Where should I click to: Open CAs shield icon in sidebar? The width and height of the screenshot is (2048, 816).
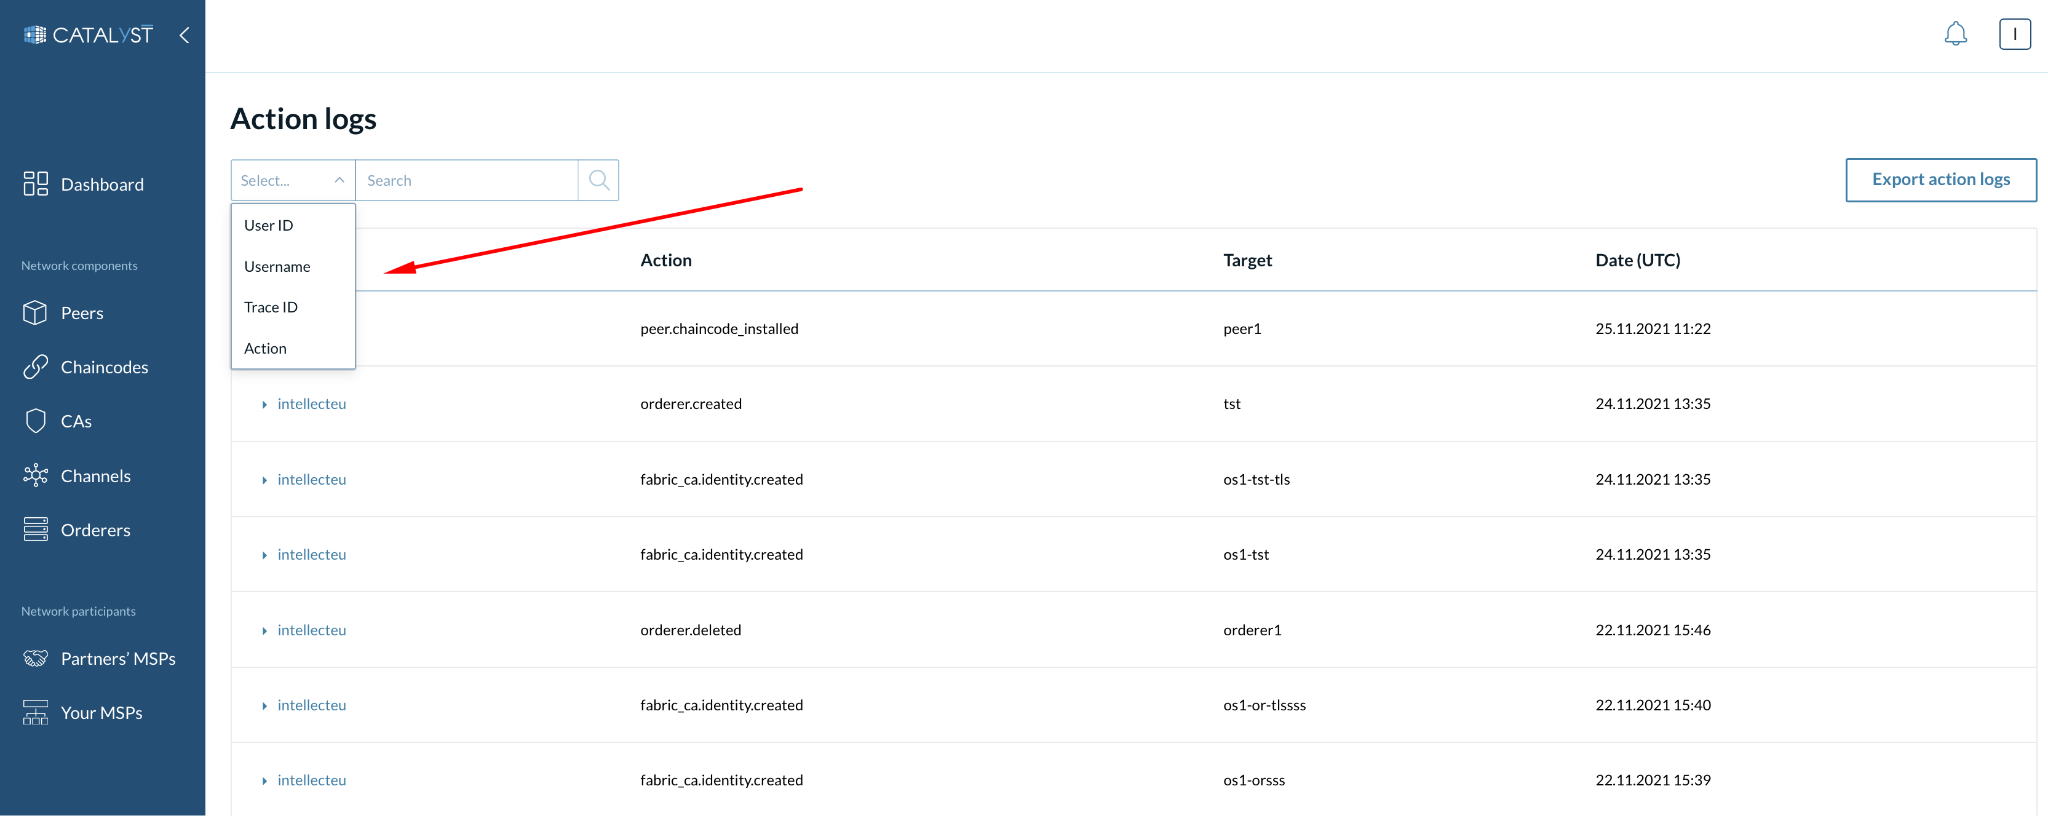tap(35, 421)
